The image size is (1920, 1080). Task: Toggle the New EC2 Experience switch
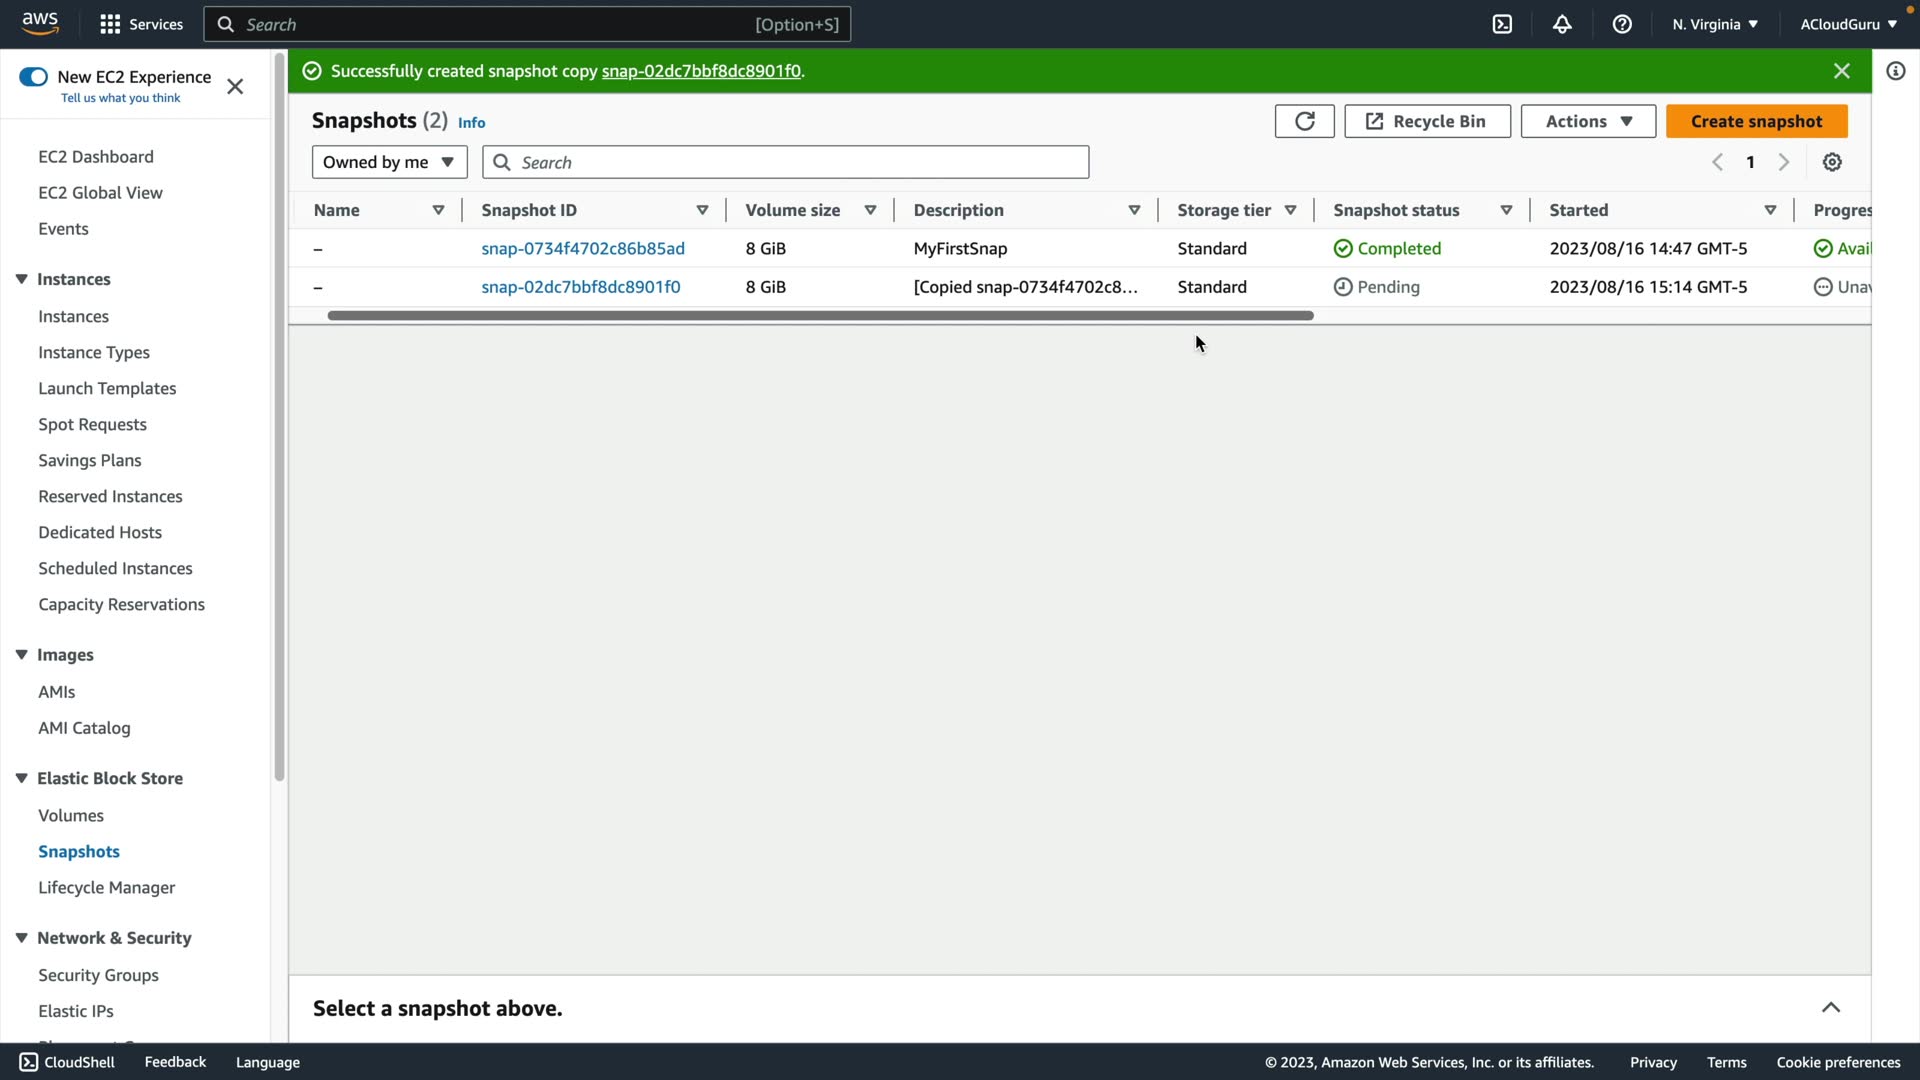[33, 77]
